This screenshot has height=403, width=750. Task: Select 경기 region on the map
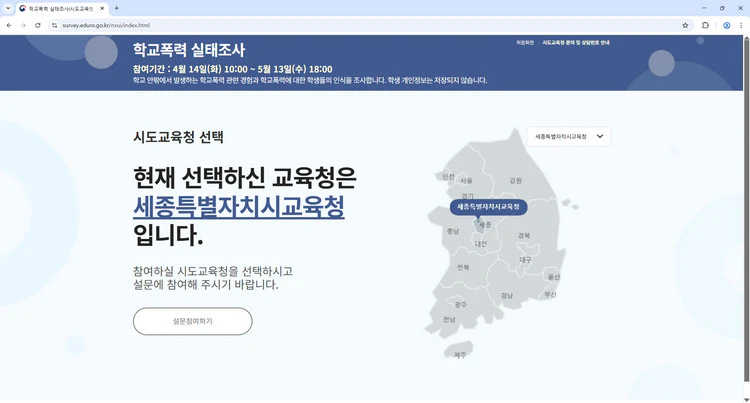(467, 196)
